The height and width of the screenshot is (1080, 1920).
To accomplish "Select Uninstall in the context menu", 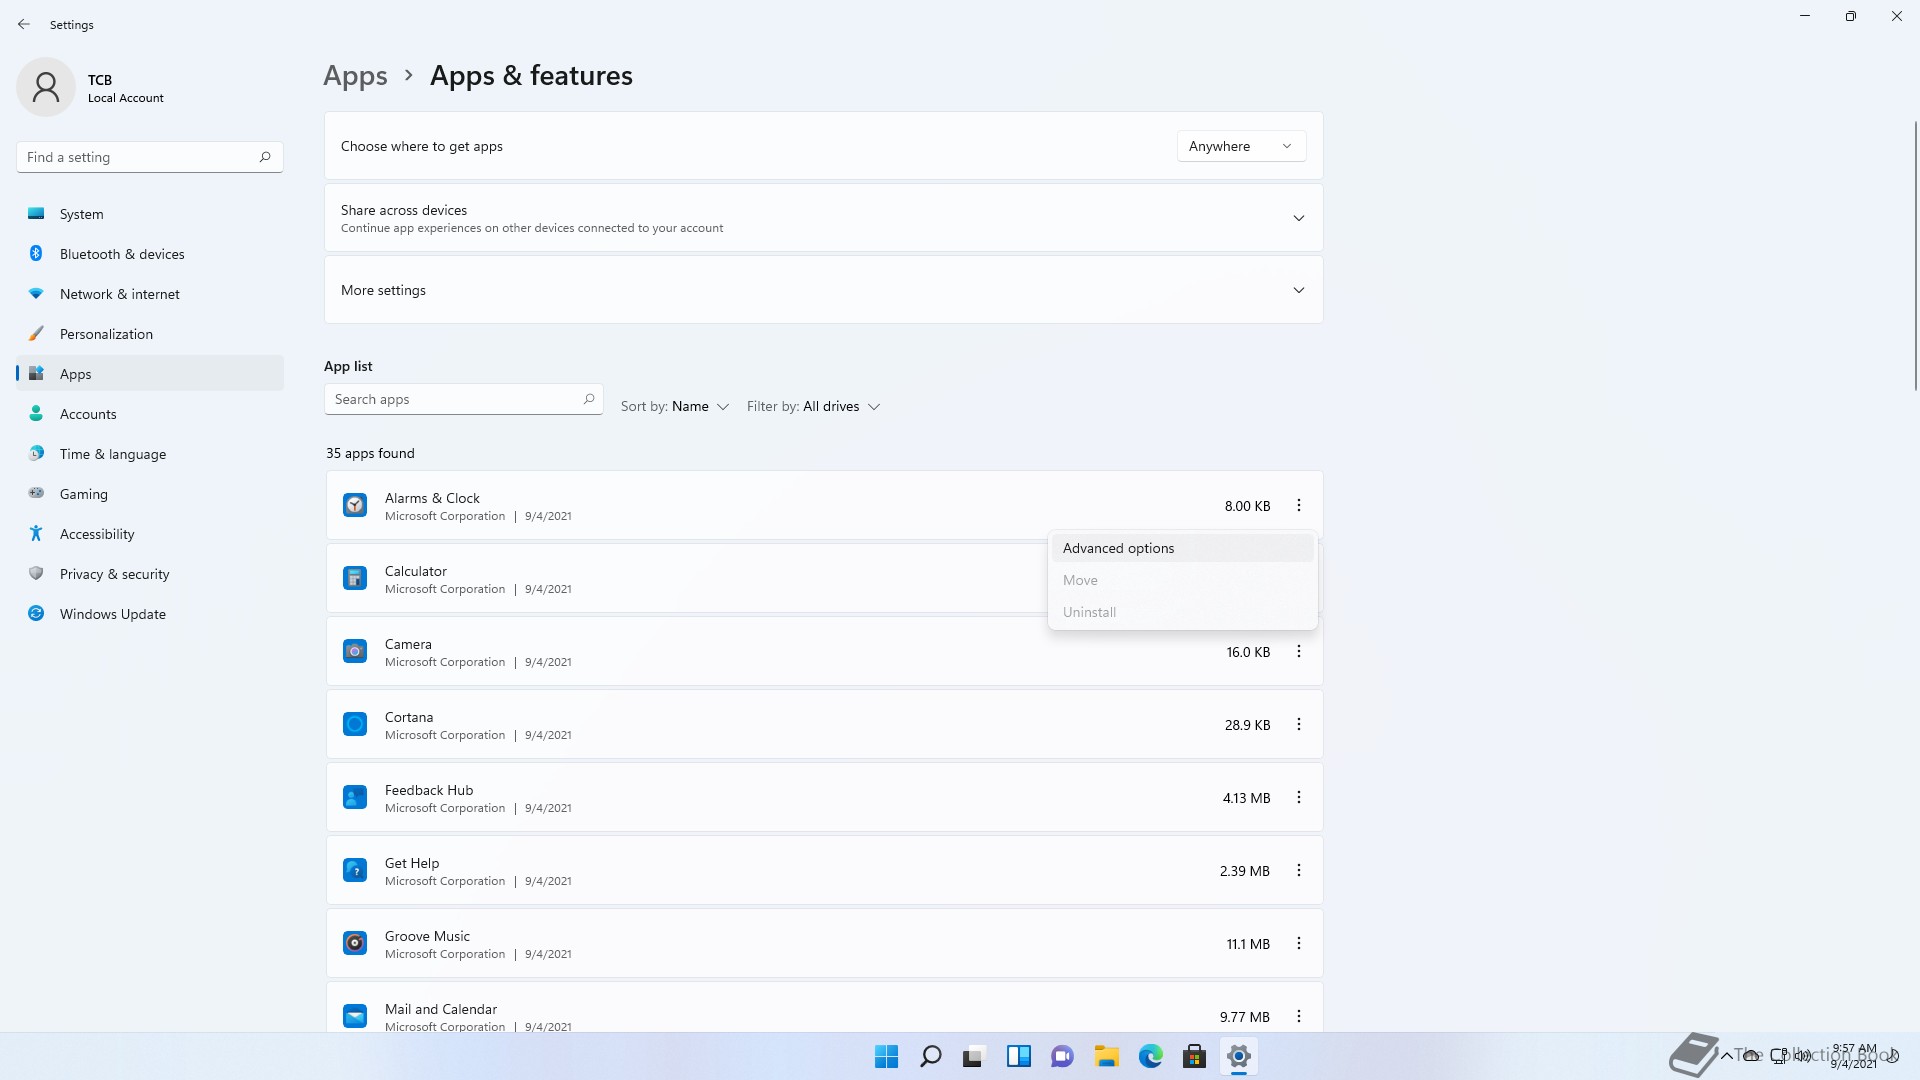I will 1182,612.
